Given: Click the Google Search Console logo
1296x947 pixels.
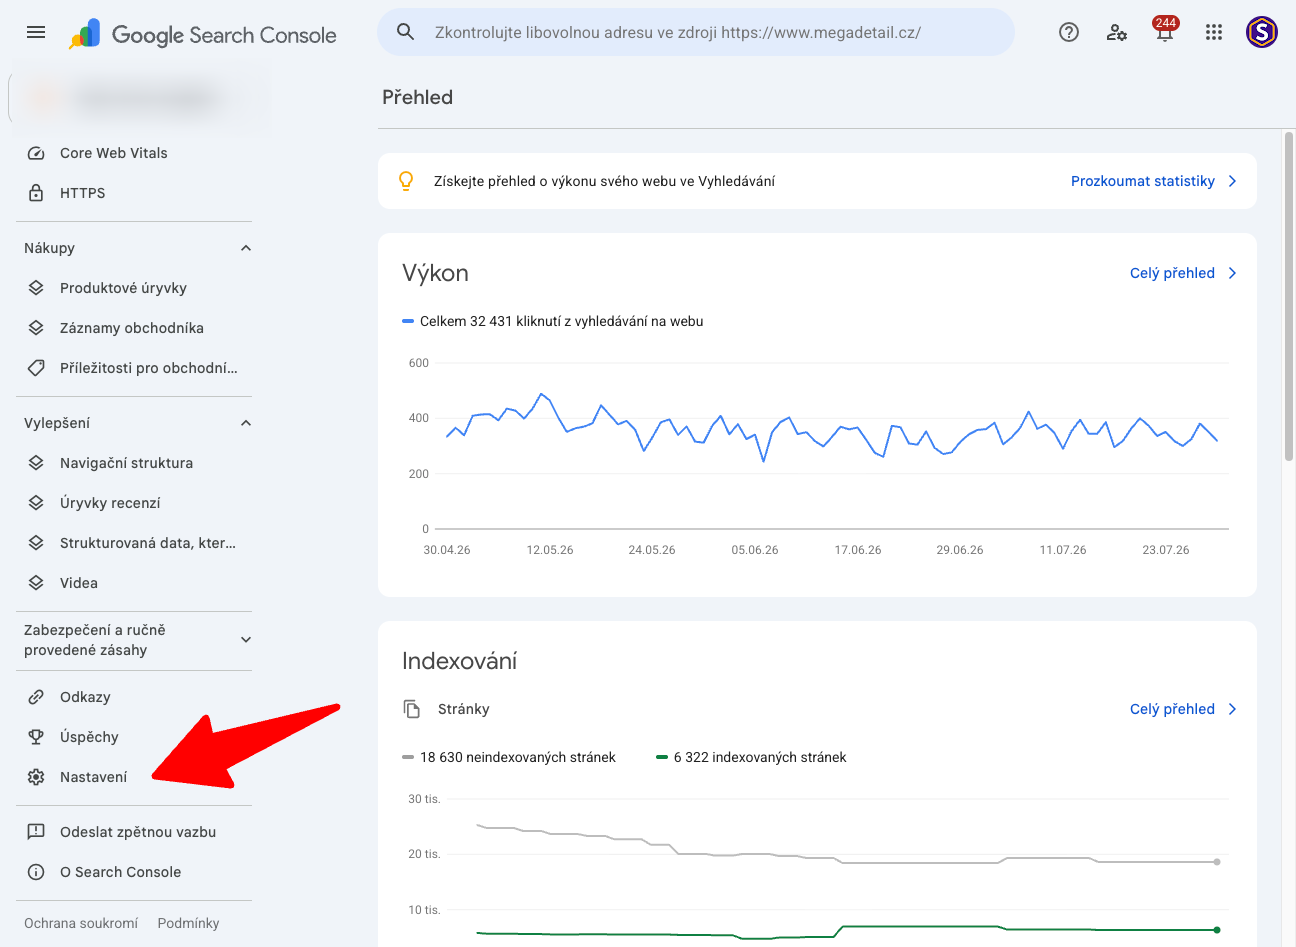Looking at the screenshot, I should tap(203, 35).
